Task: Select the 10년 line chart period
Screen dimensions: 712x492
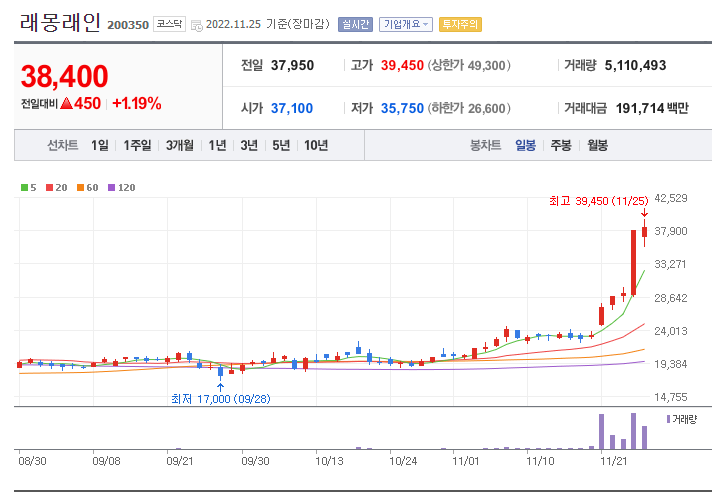Action: click(316, 145)
